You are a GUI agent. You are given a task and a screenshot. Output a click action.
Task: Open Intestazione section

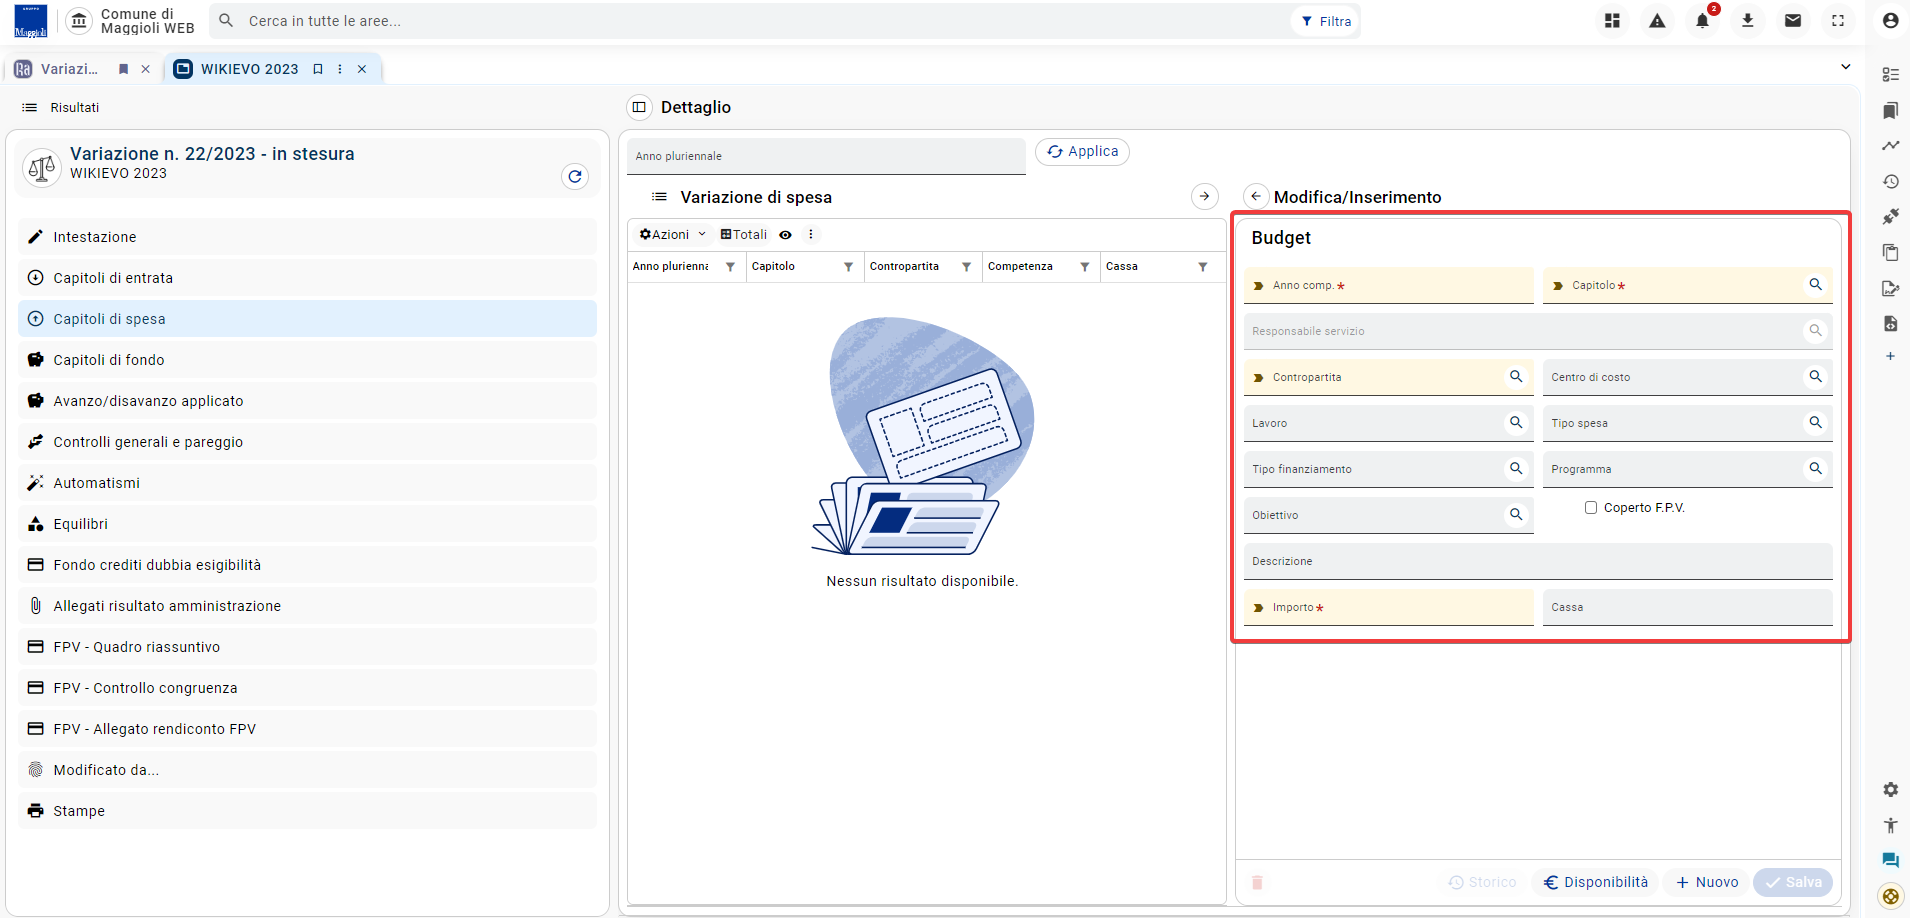click(x=307, y=237)
